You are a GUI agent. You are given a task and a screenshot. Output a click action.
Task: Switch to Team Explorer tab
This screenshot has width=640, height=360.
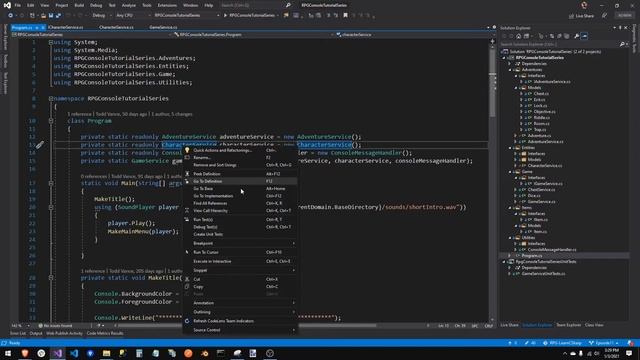tap(568, 325)
